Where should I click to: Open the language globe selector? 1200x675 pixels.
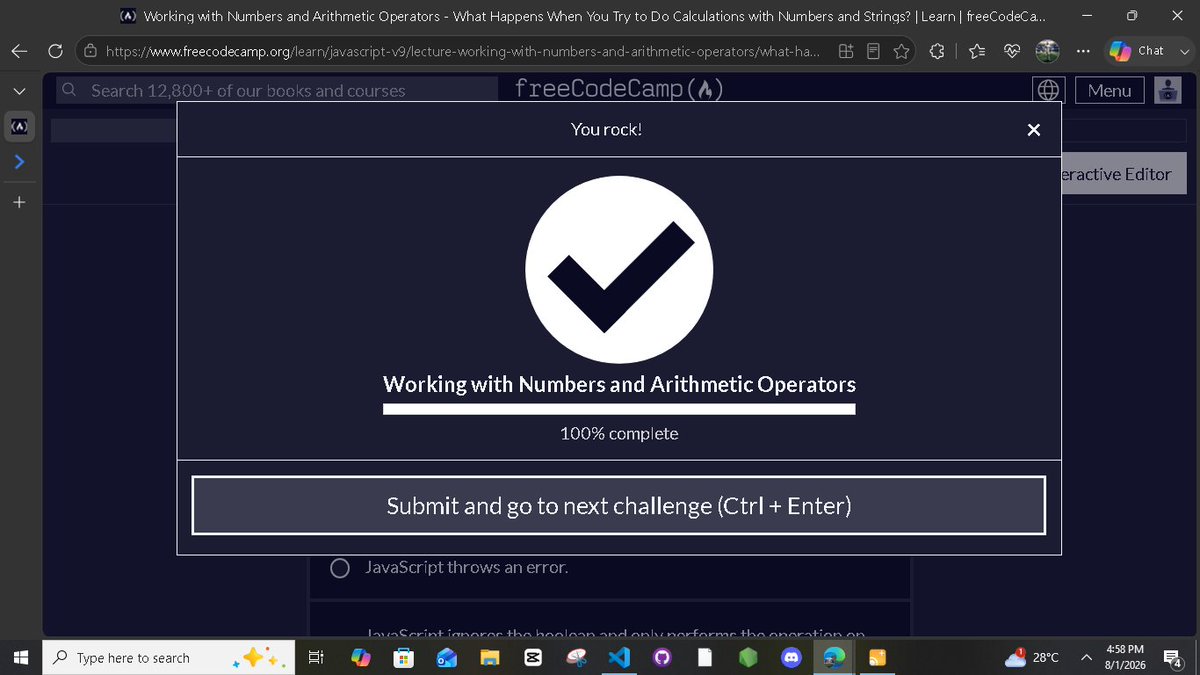pos(1048,90)
